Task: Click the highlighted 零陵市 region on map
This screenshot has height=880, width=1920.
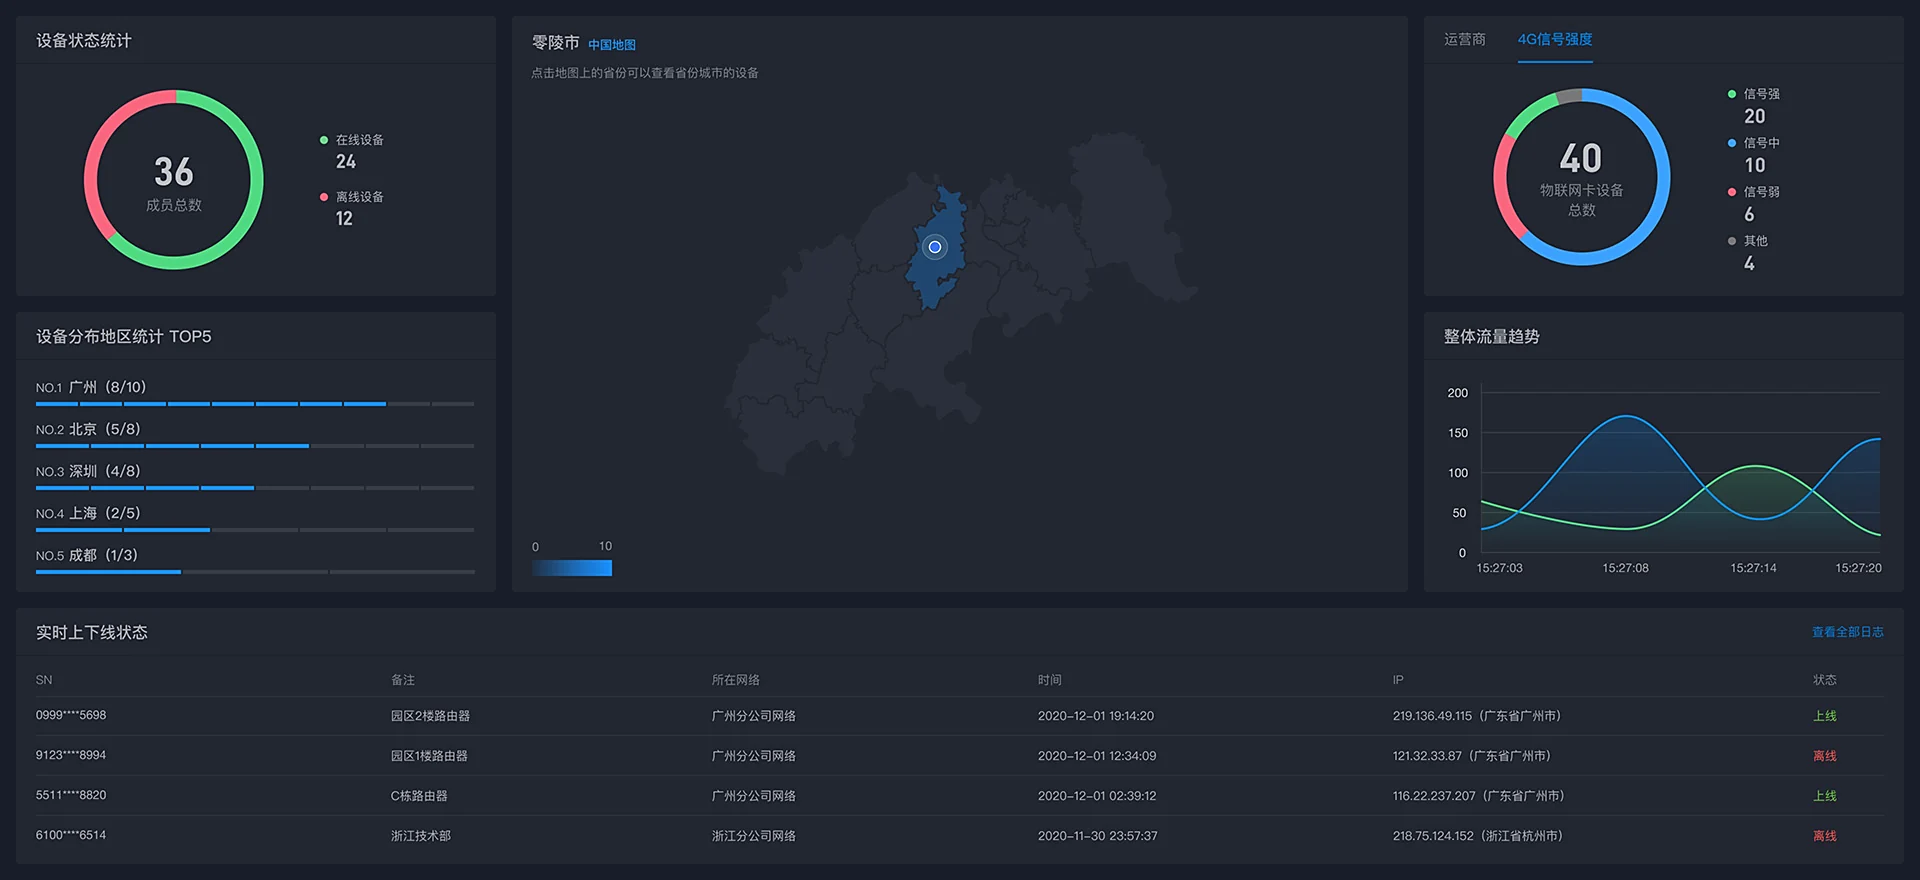Action: (x=940, y=280)
